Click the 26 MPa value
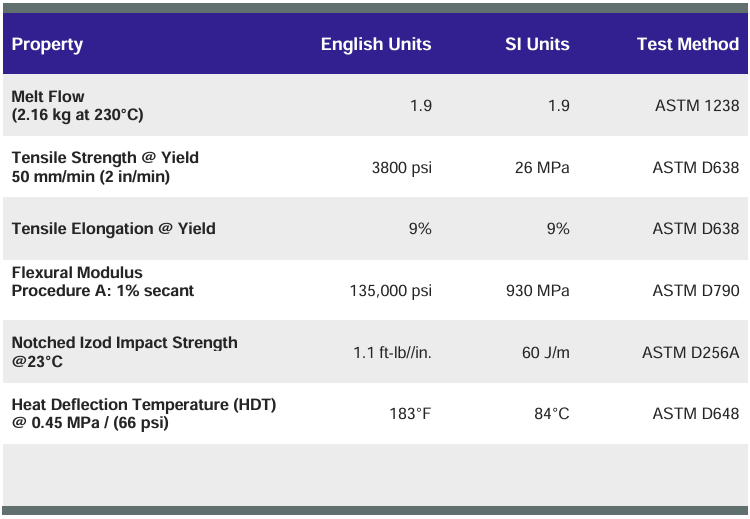Image resolution: width=750 pixels, height=519 pixels. [542, 167]
